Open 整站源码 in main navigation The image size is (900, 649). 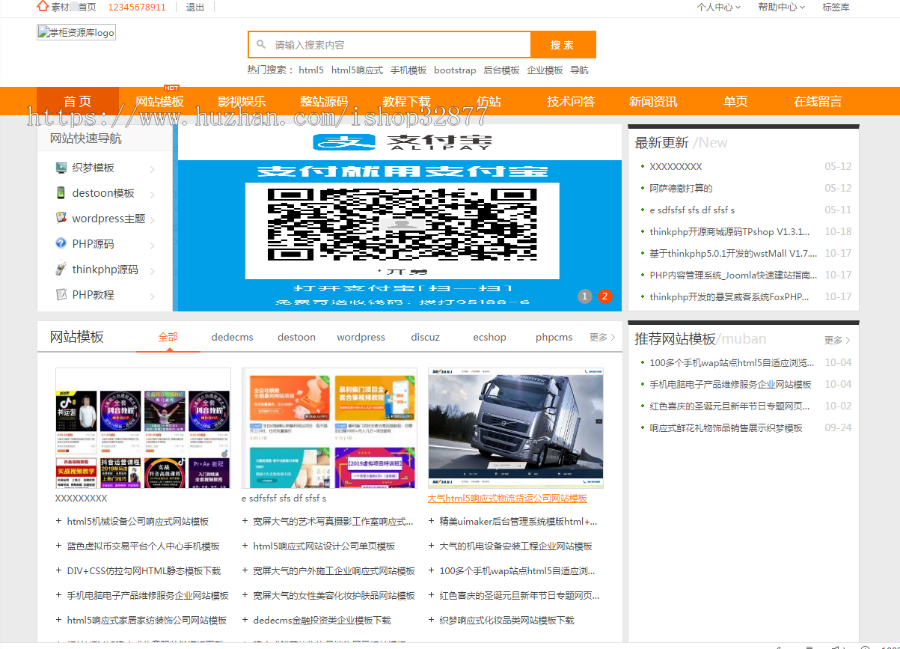point(324,102)
